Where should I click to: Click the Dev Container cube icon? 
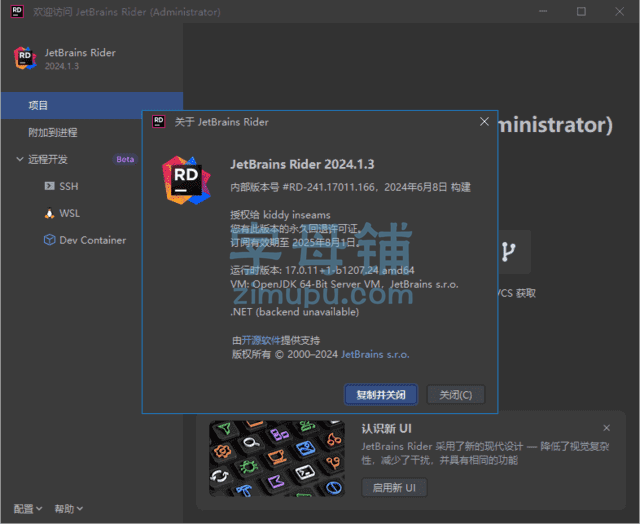(x=49, y=240)
